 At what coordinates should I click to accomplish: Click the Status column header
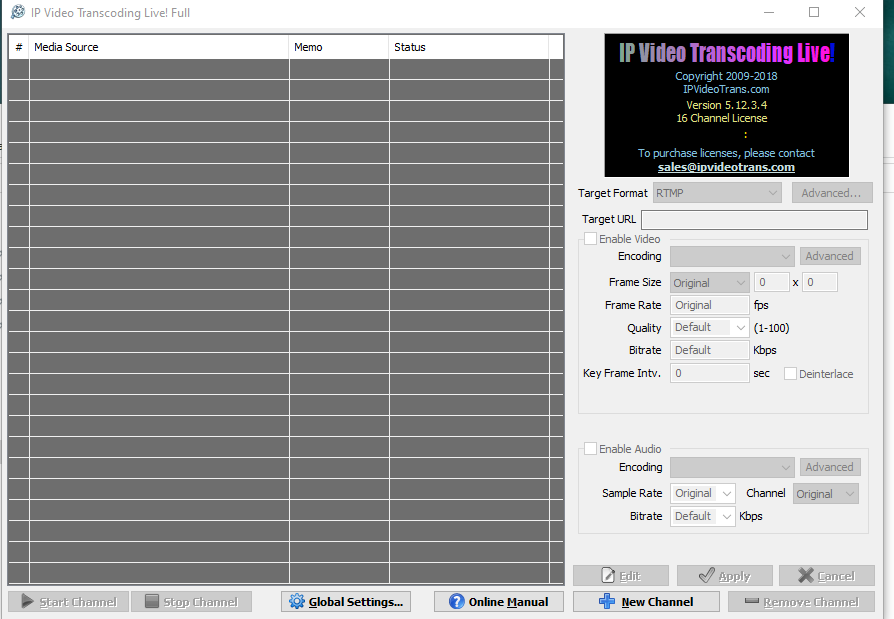(468, 47)
